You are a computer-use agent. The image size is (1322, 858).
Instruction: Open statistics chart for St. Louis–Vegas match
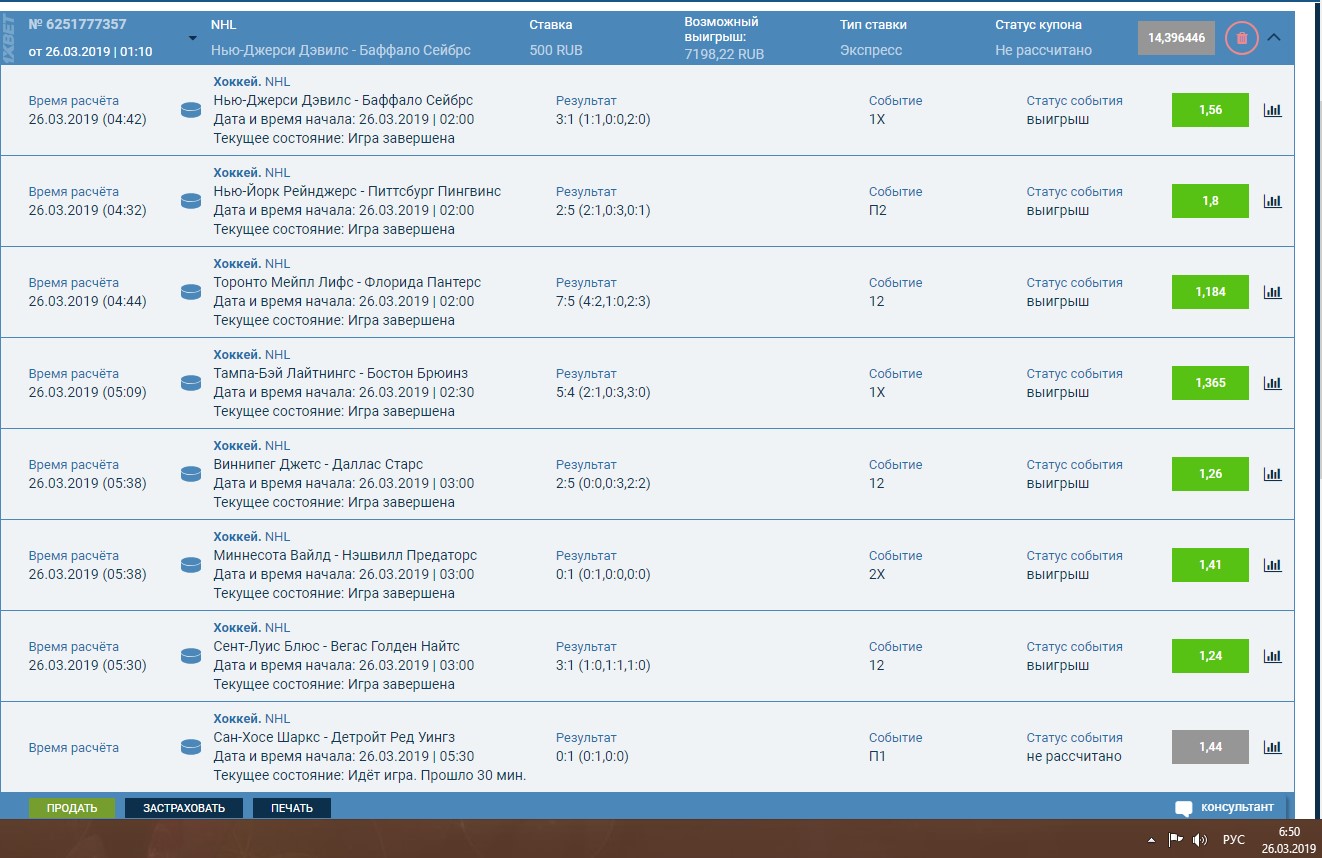click(1272, 656)
